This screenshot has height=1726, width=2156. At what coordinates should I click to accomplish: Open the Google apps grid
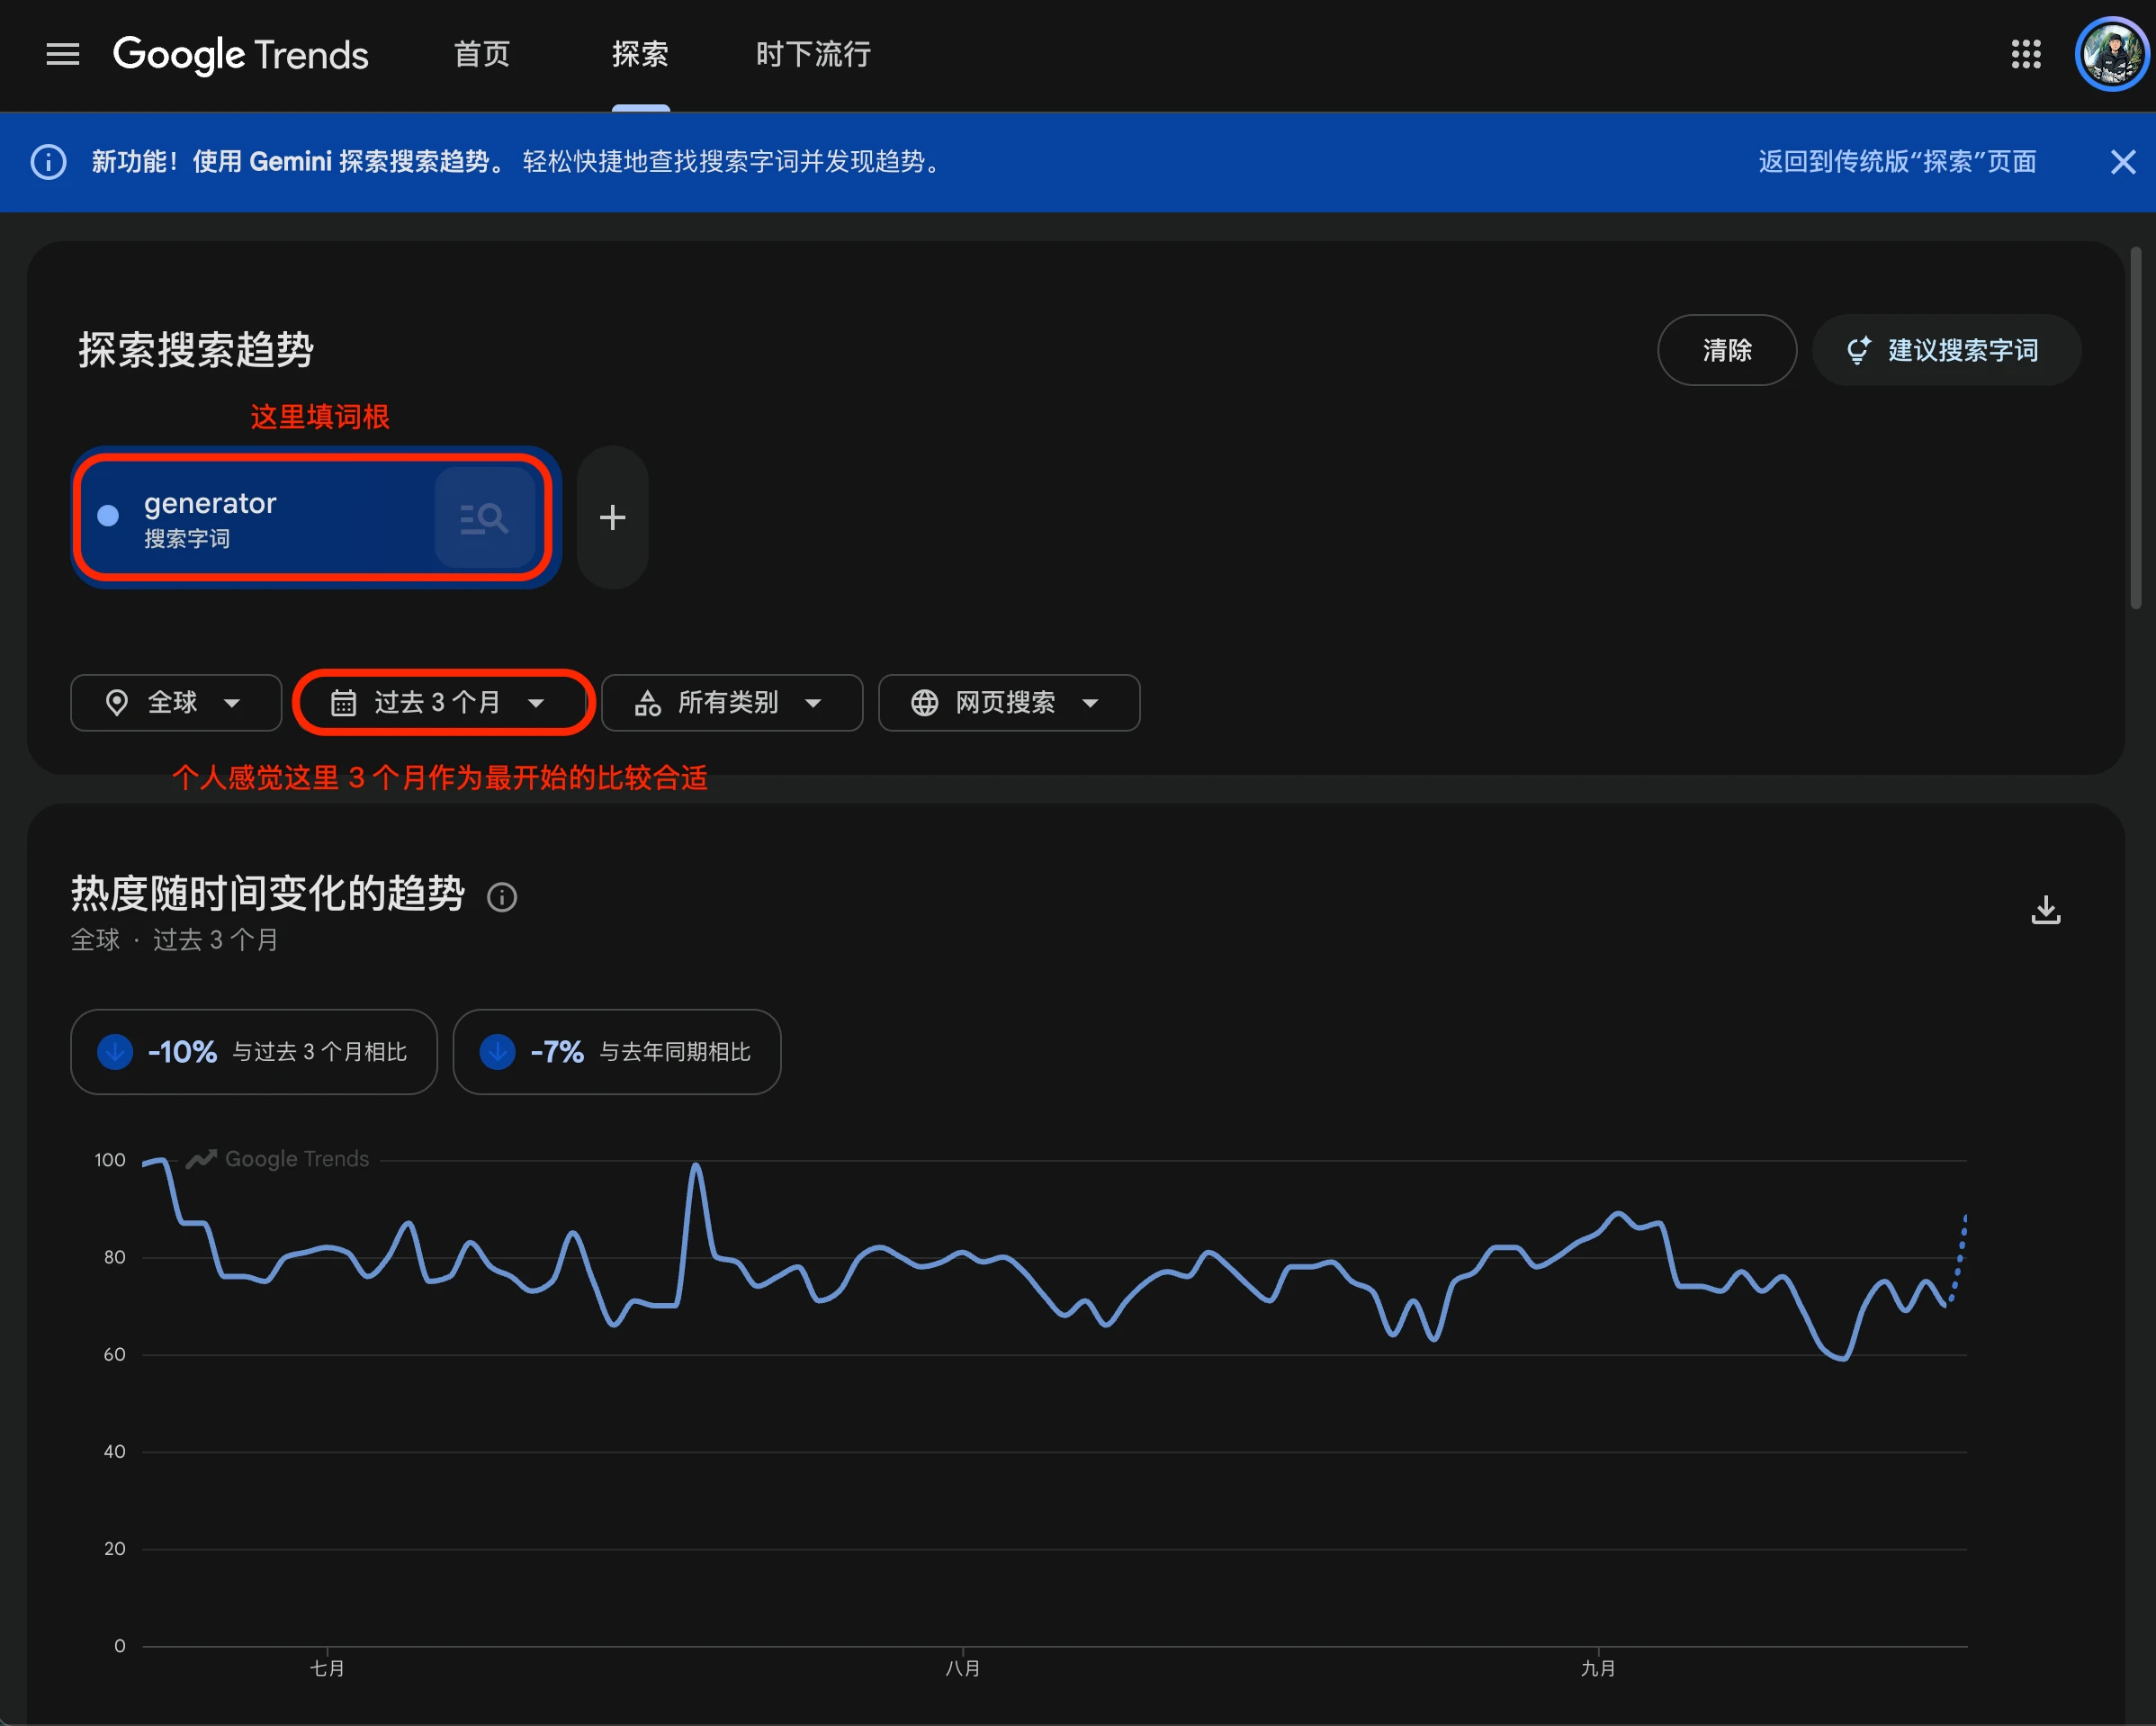2026,54
